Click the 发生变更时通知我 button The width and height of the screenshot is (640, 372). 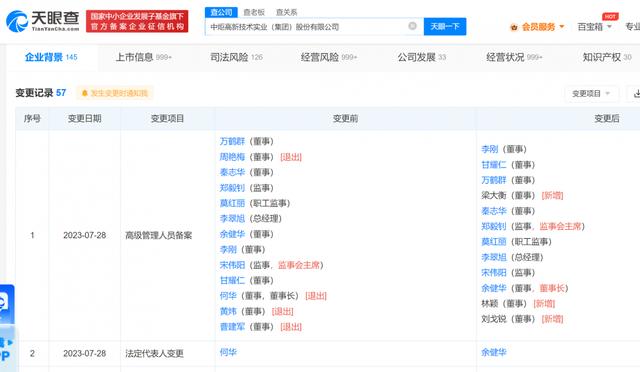[115, 93]
